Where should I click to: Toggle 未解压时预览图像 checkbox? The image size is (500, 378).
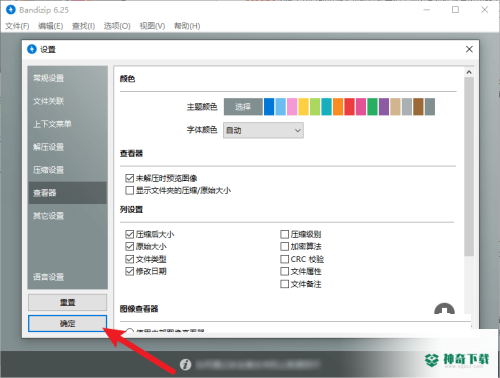[x=129, y=178]
